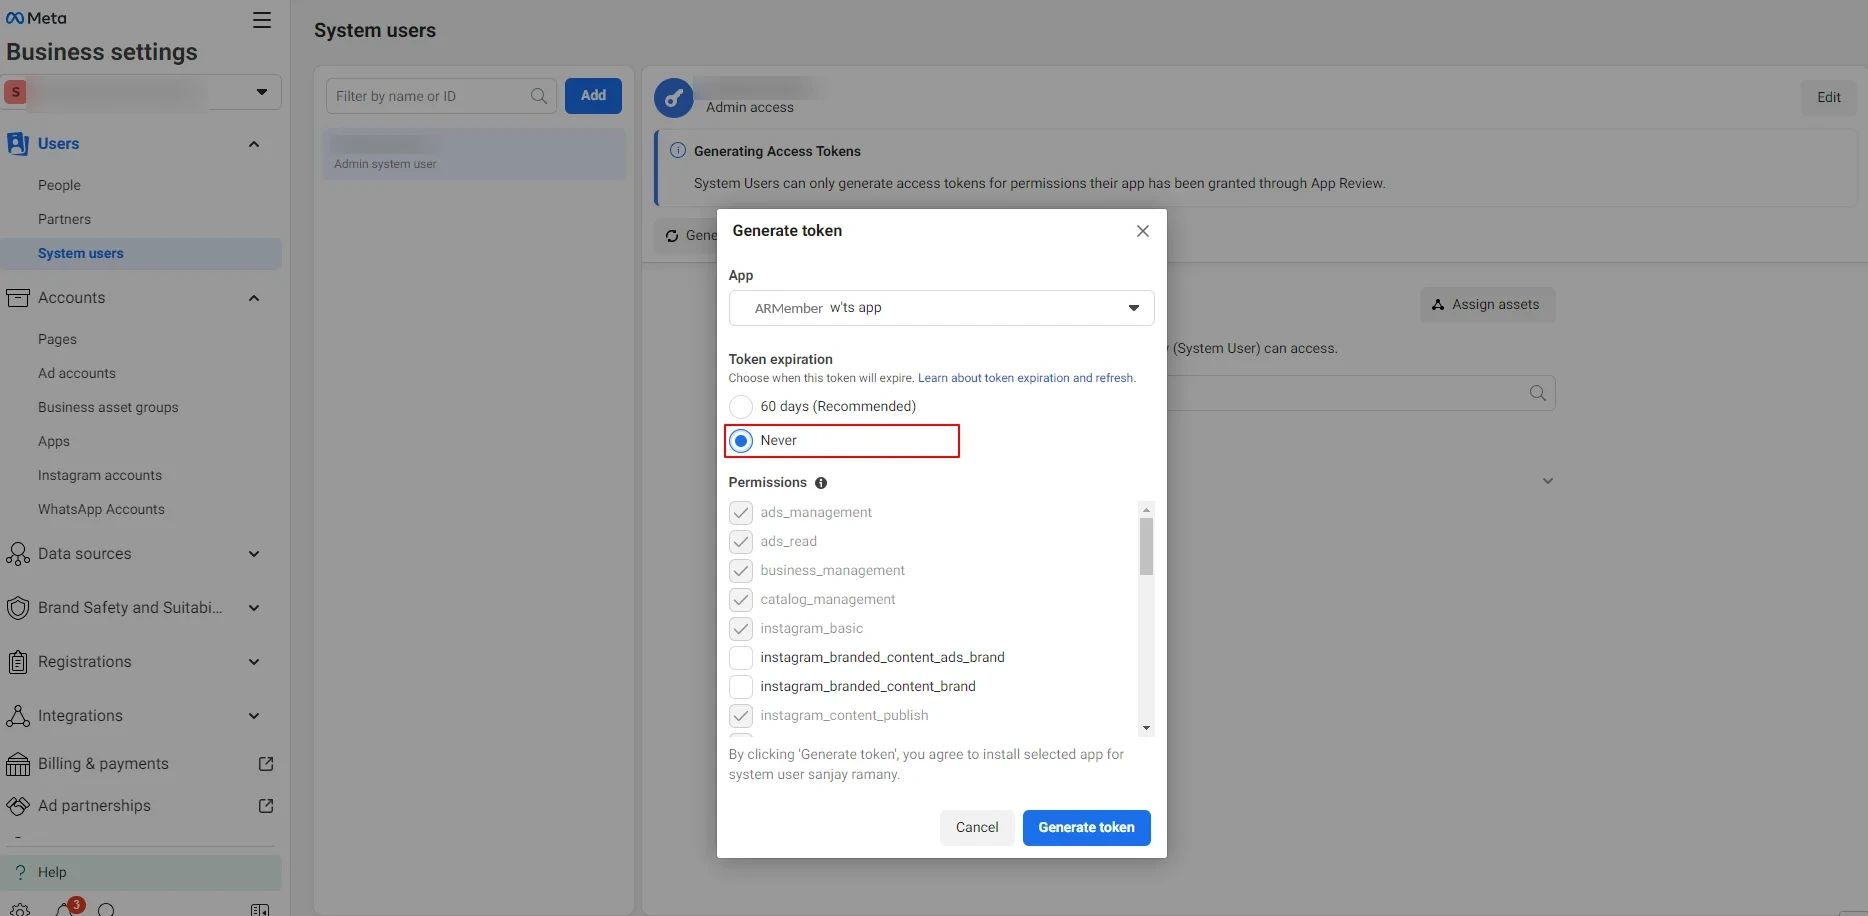1868x916 pixels.
Task: Open Learn about token expiration link
Action: pos(1026,378)
